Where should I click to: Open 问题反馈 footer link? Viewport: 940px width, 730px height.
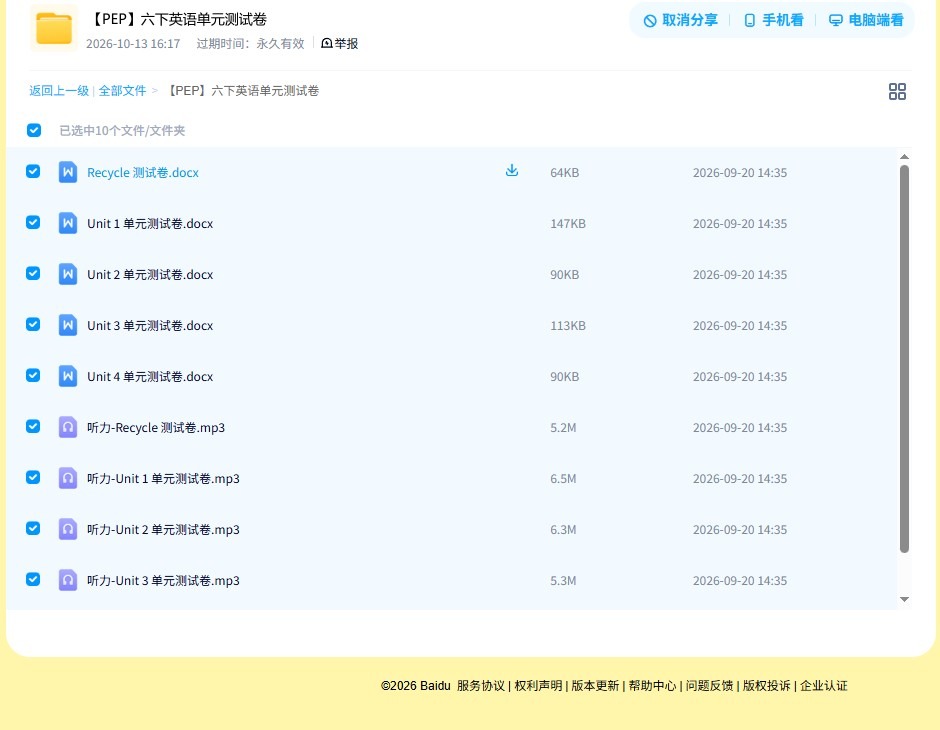point(709,686)
